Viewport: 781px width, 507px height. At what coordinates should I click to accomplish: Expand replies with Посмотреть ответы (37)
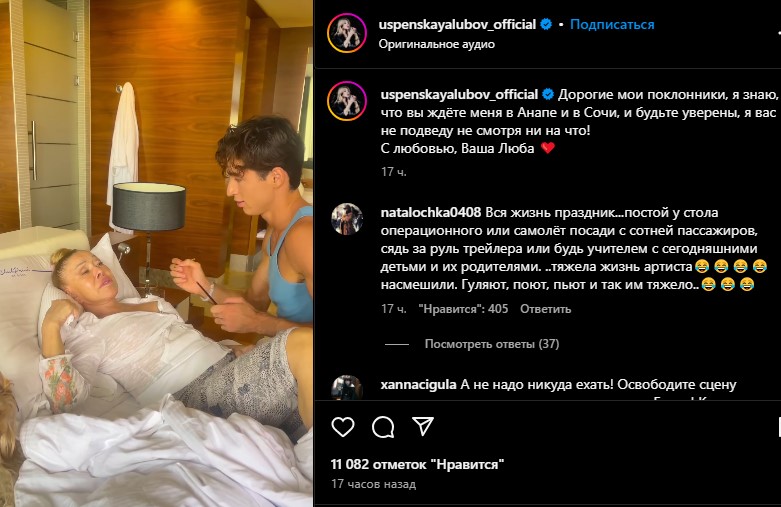[492, 344]
